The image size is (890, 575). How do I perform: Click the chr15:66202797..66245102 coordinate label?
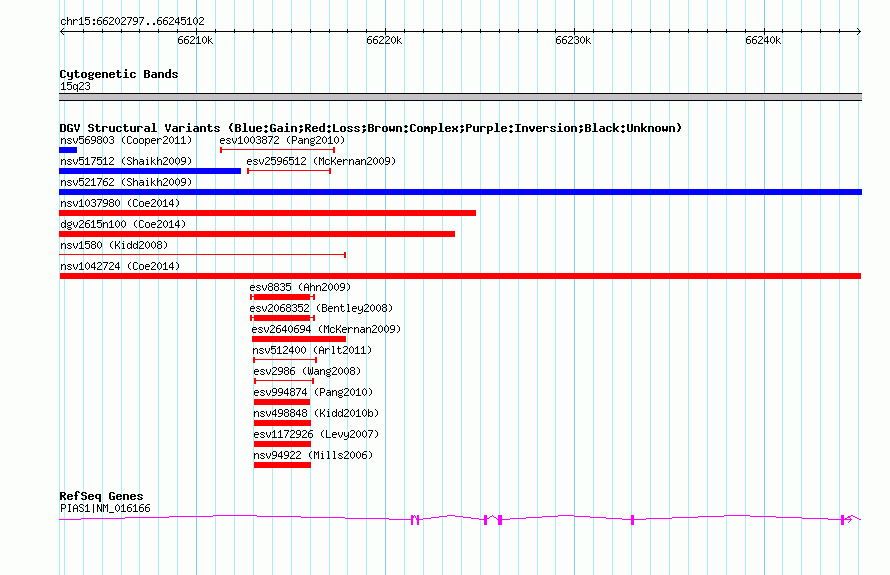[x=132, y=22]
